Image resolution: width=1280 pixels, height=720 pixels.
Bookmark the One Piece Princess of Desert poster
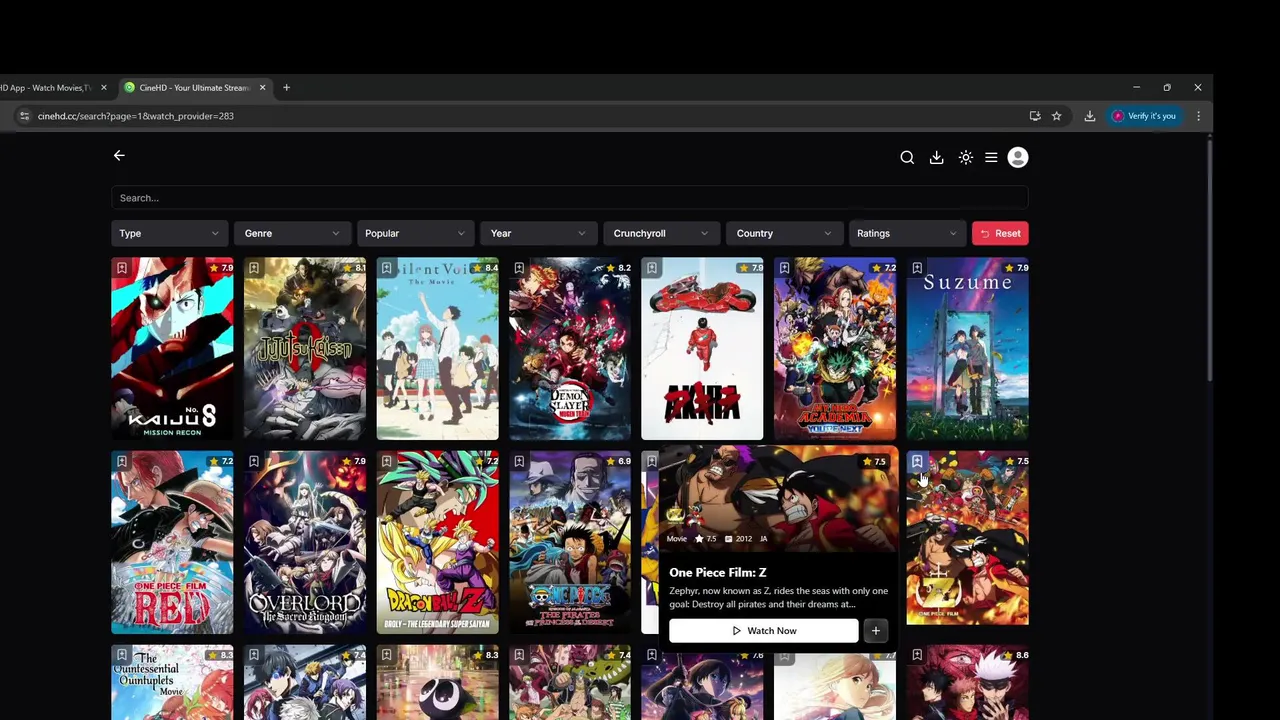(519, 462)
